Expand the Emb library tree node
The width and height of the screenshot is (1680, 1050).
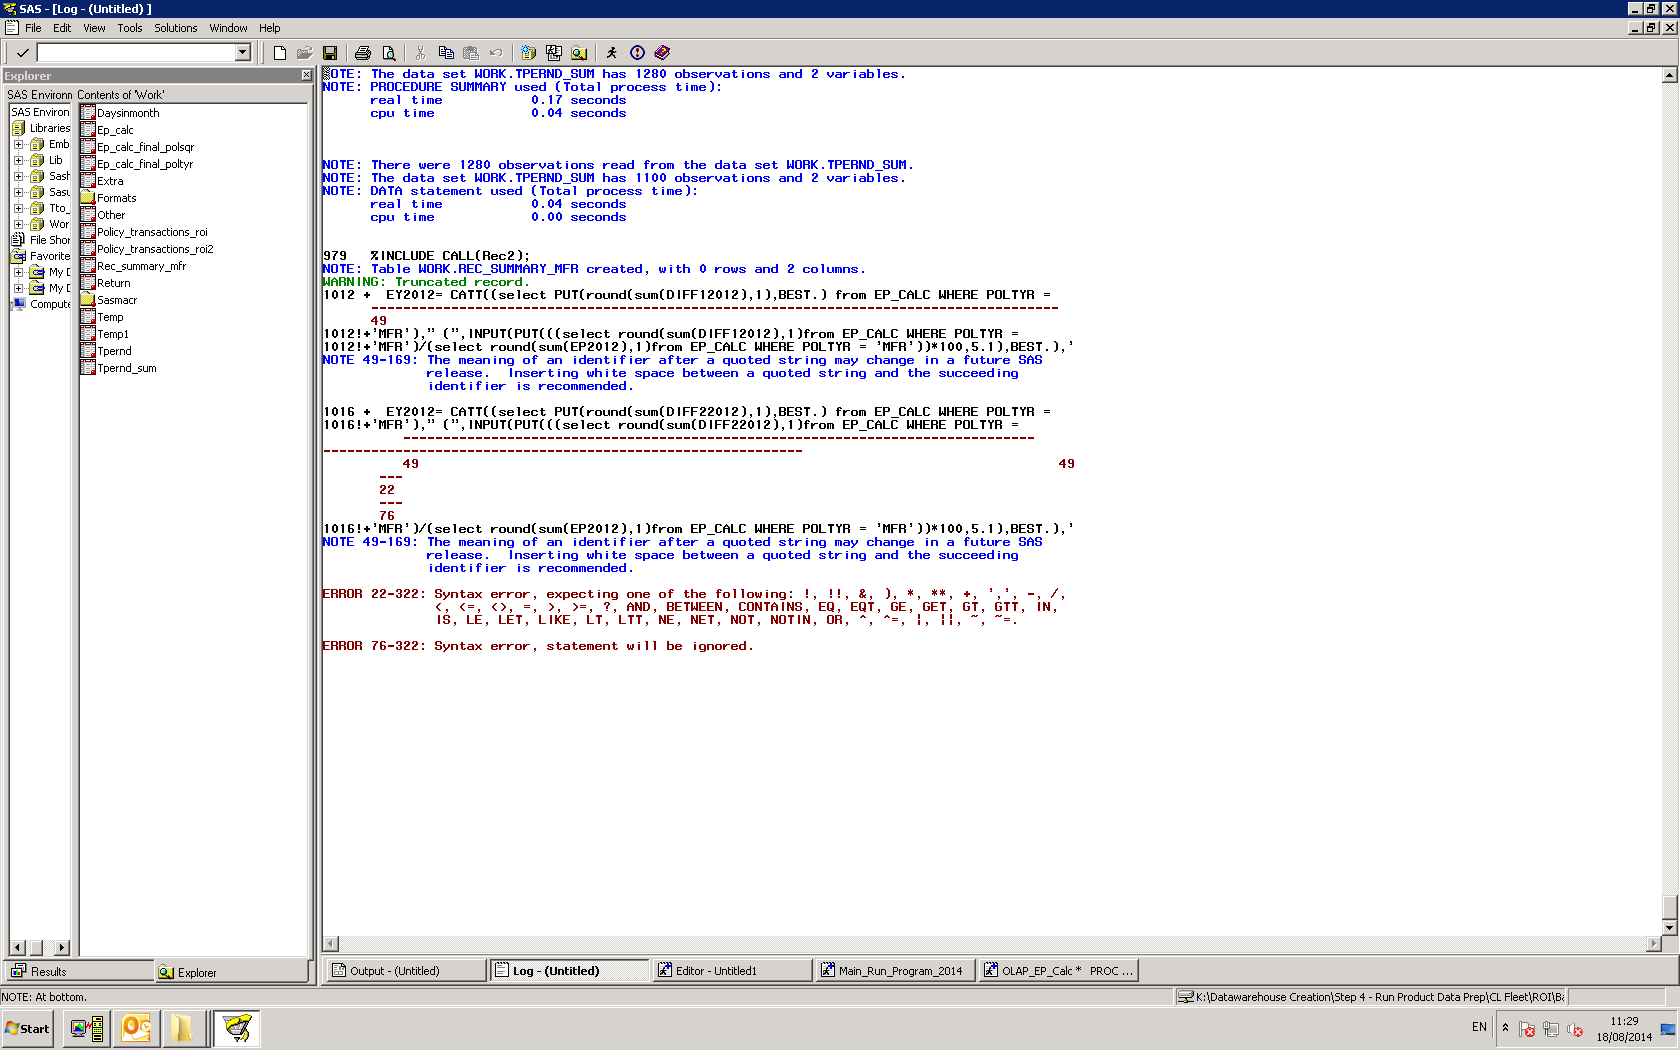pos(18,144)
